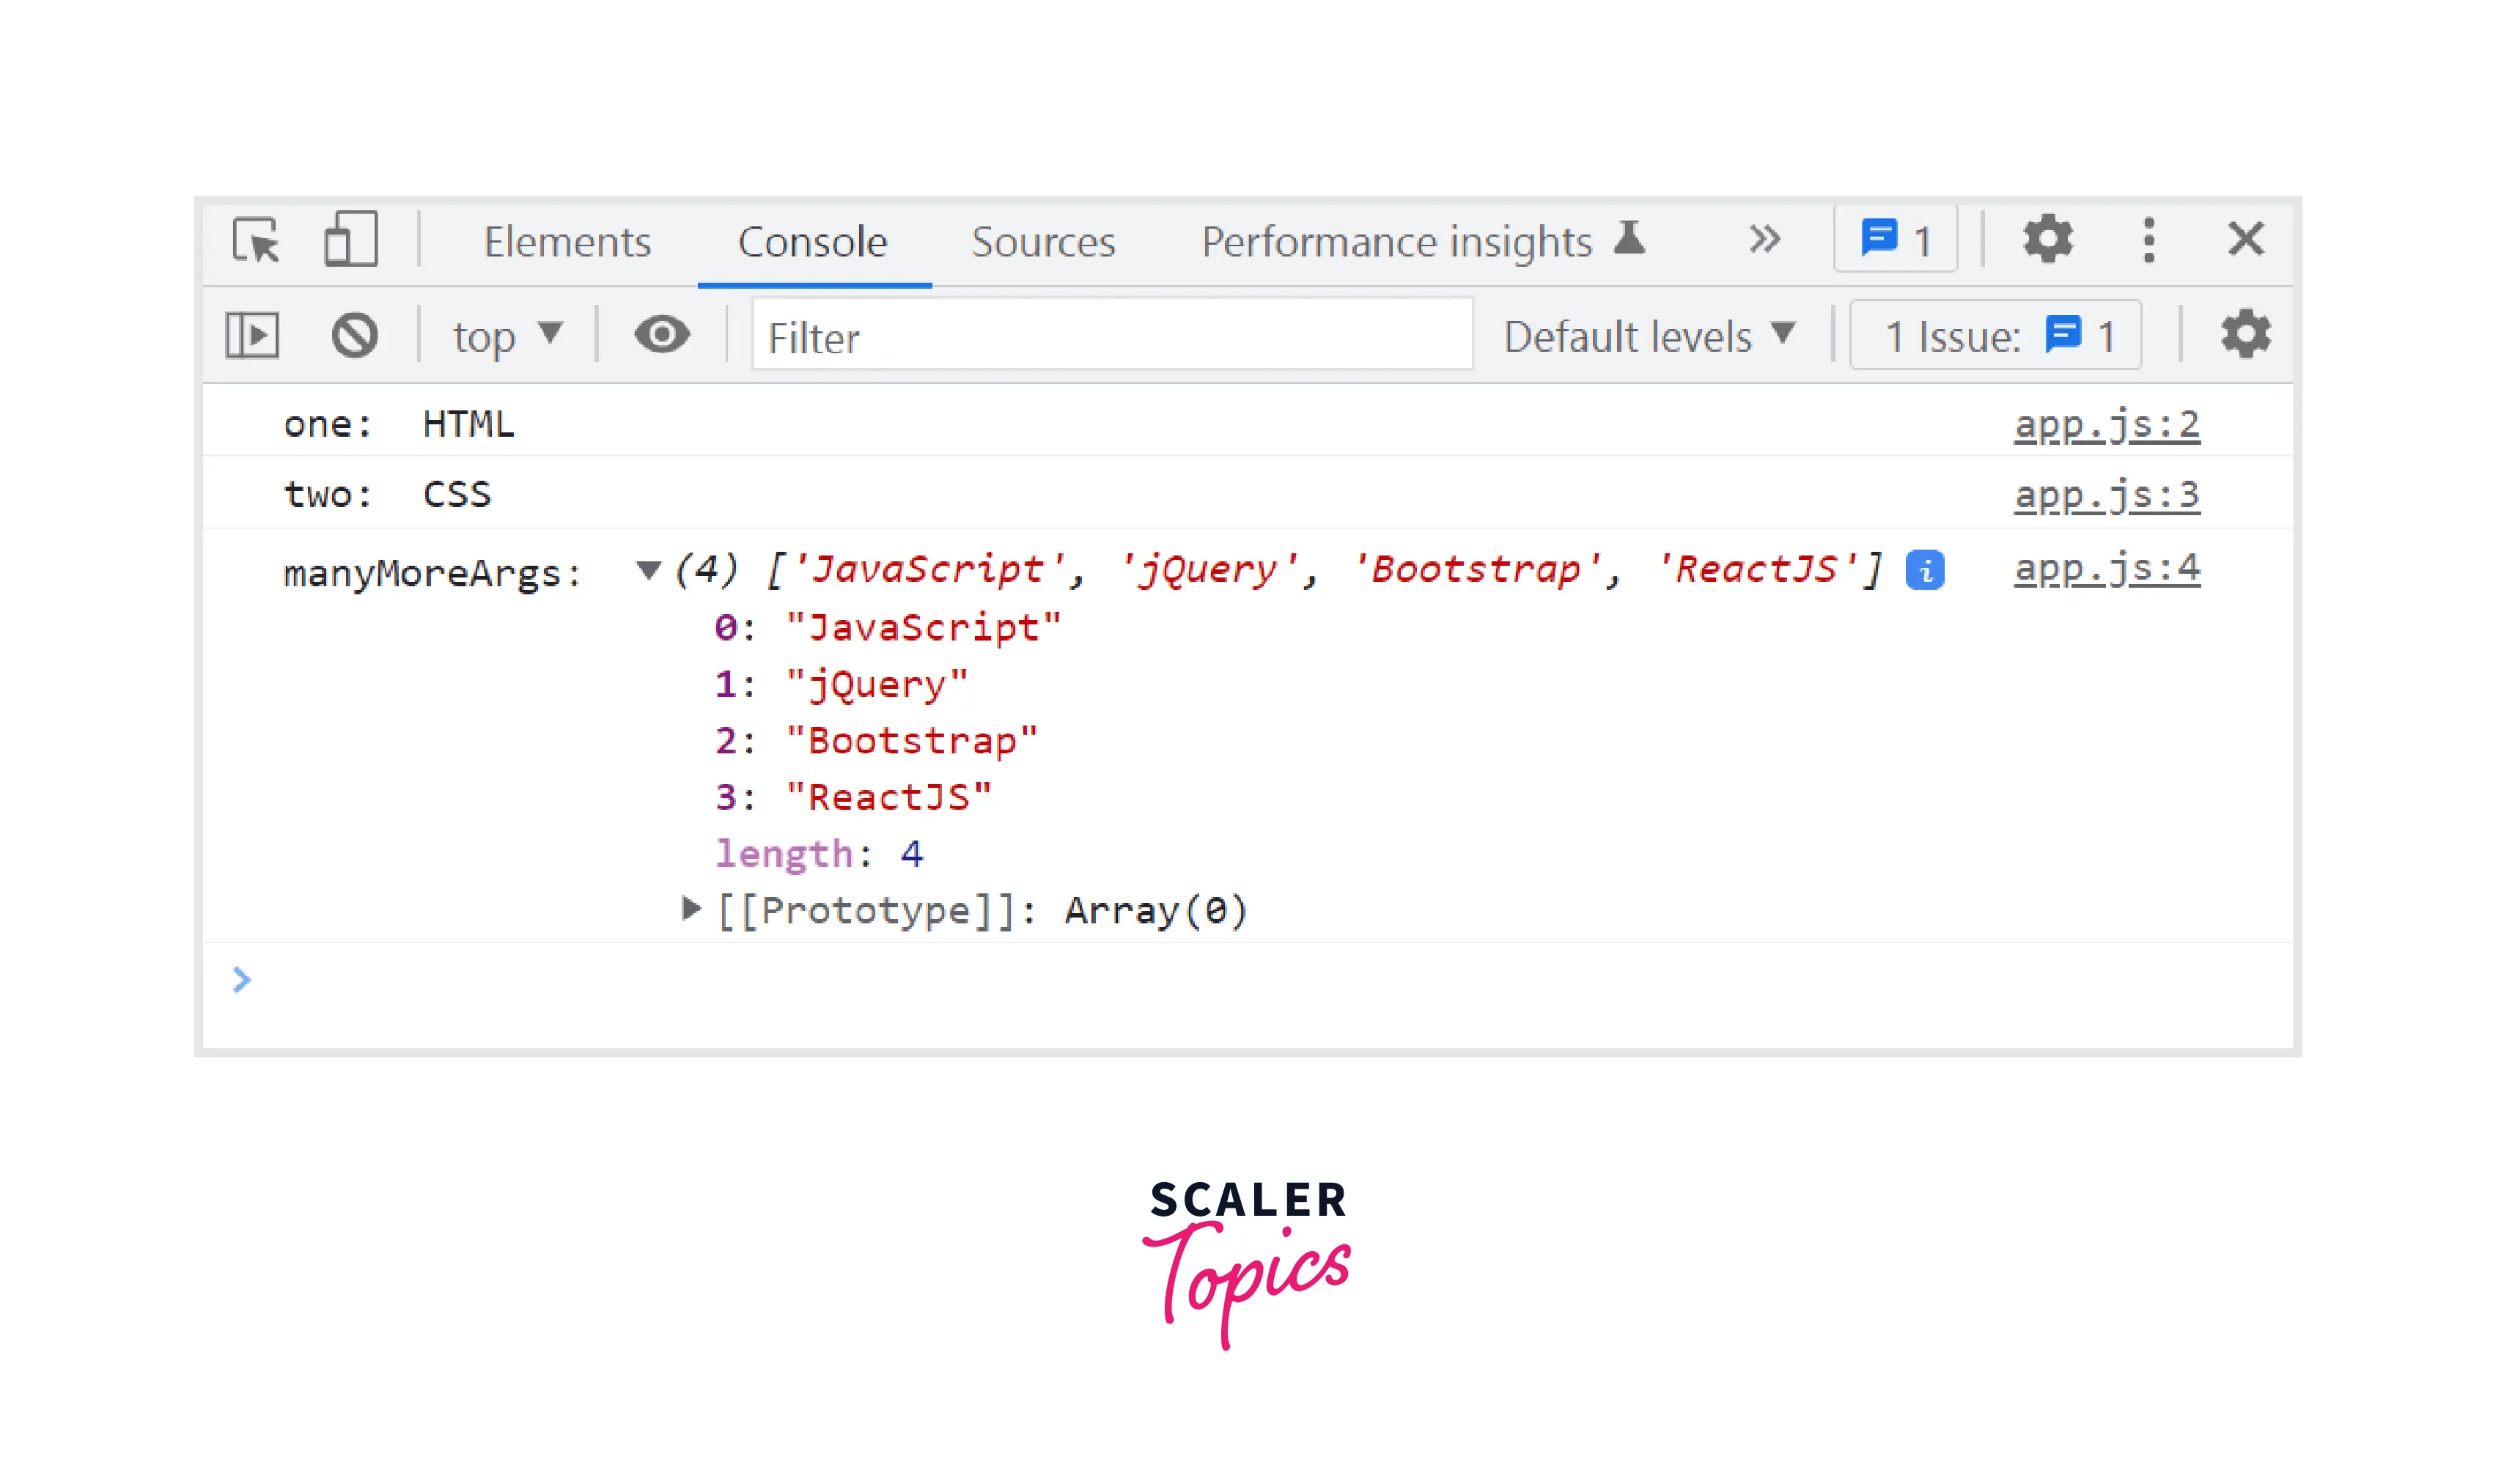Click the clear console icon

[x=356, y=335]
